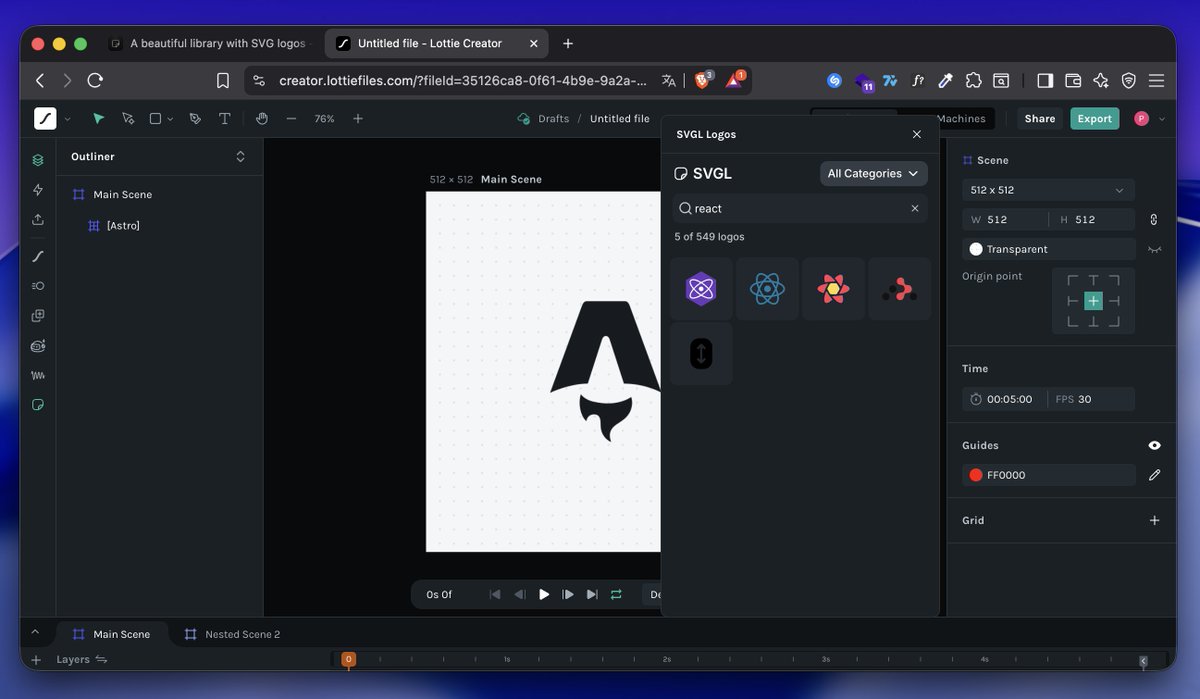
Task: Select the rectangle Shape tool
Action: click(155, 118)
